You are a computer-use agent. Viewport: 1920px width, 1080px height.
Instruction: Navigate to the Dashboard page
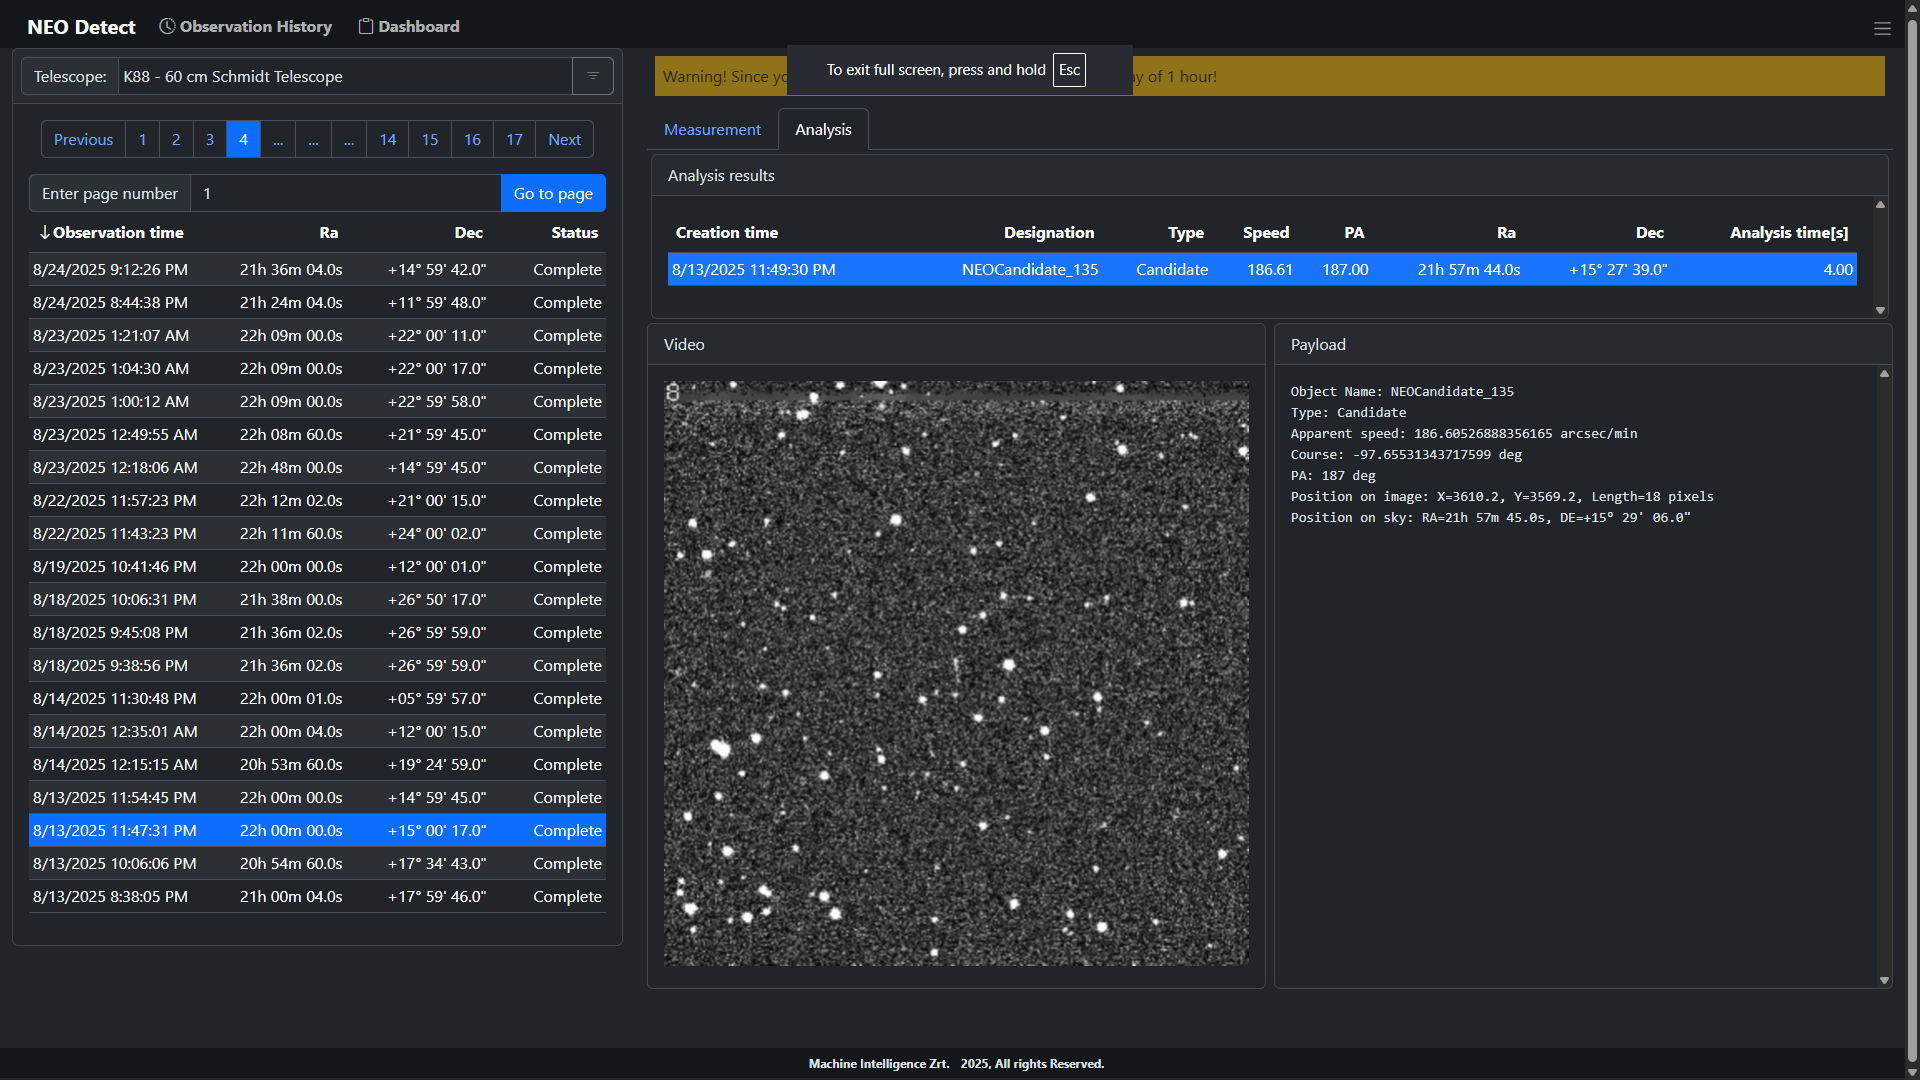(419, 25)
